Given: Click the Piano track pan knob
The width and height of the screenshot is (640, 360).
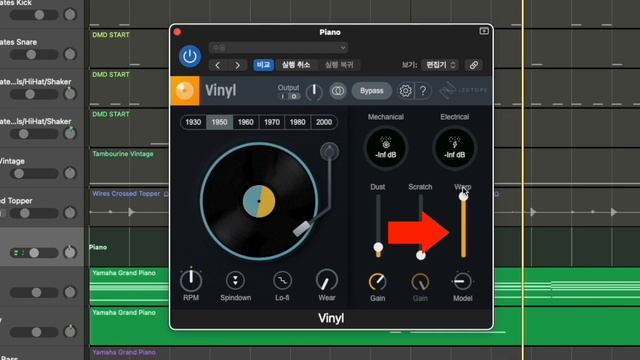Looking at the screenshot, I should pyautogui.click(x=70, y=252).
